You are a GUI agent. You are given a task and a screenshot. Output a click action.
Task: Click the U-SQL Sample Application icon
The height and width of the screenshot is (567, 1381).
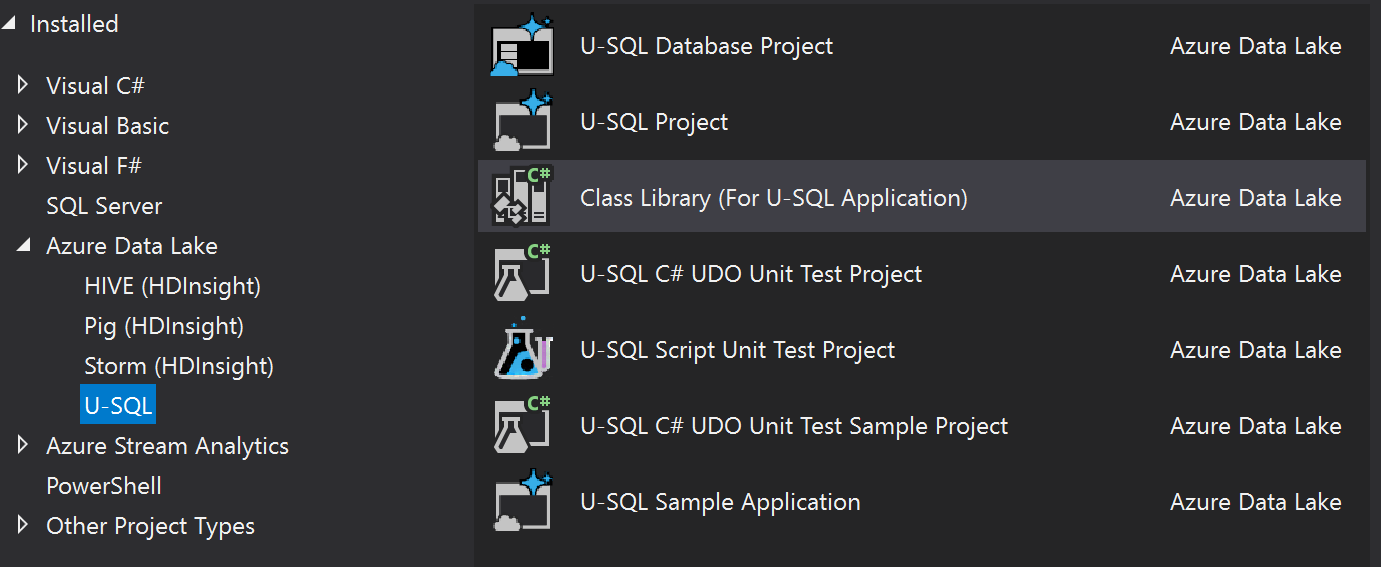[x=523, y=502]
